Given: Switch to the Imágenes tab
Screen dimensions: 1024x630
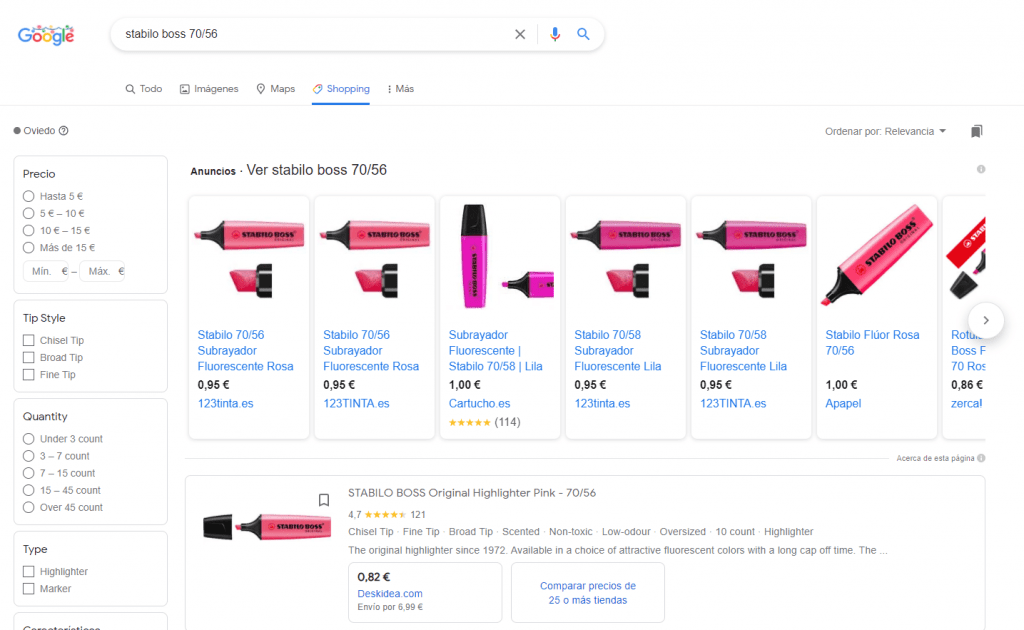Looking at the screenshot, I should coord(209,89).
